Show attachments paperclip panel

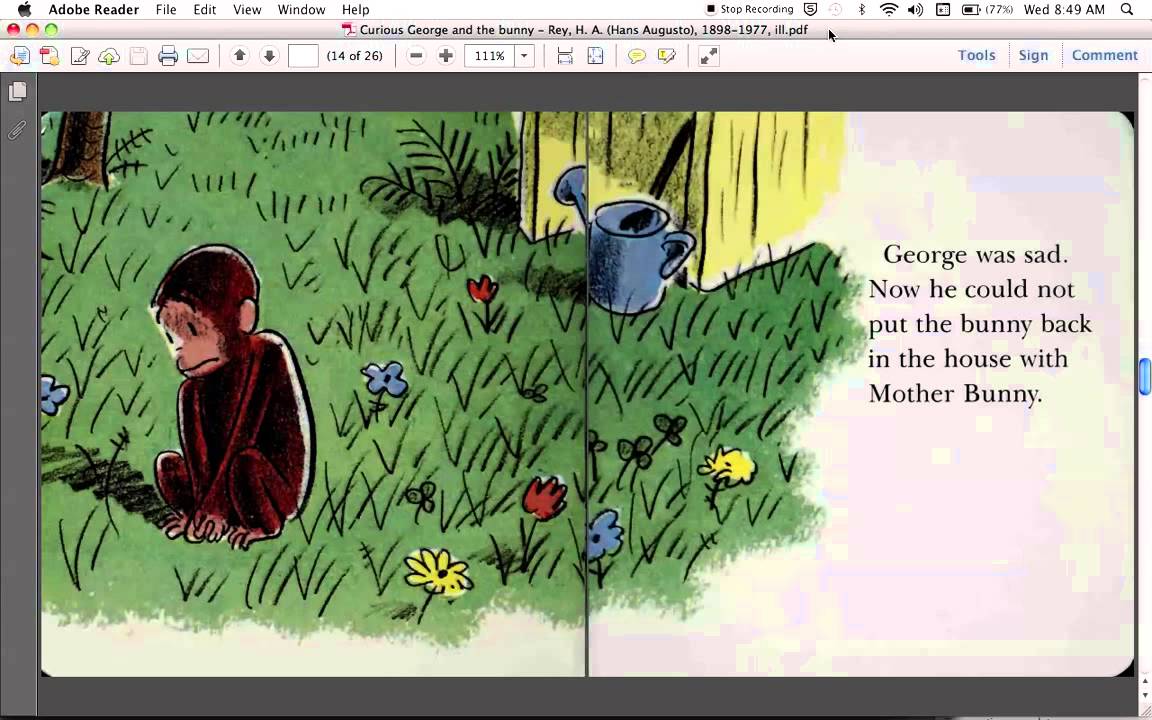point(18,130)
